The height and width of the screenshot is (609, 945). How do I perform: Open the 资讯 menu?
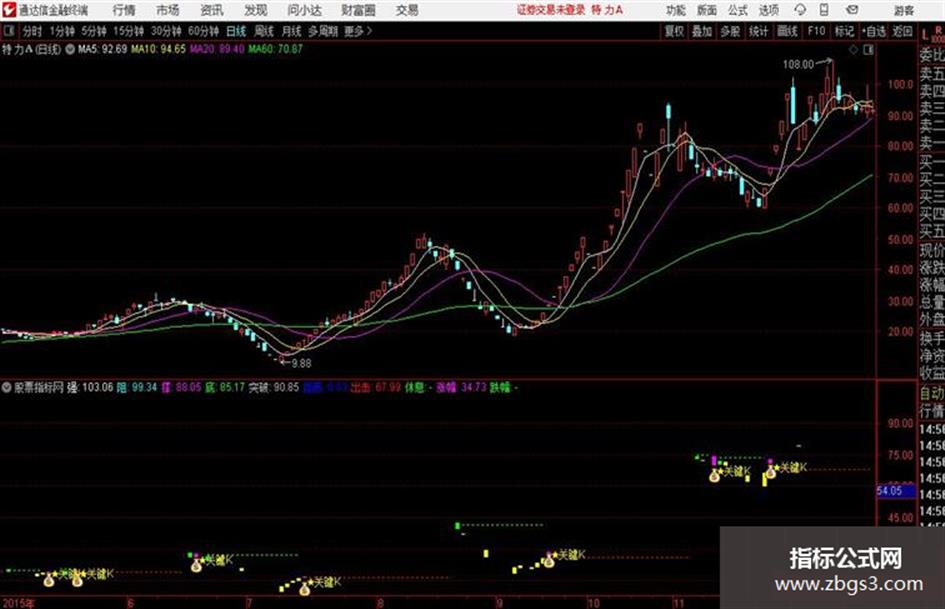(212, 10)
